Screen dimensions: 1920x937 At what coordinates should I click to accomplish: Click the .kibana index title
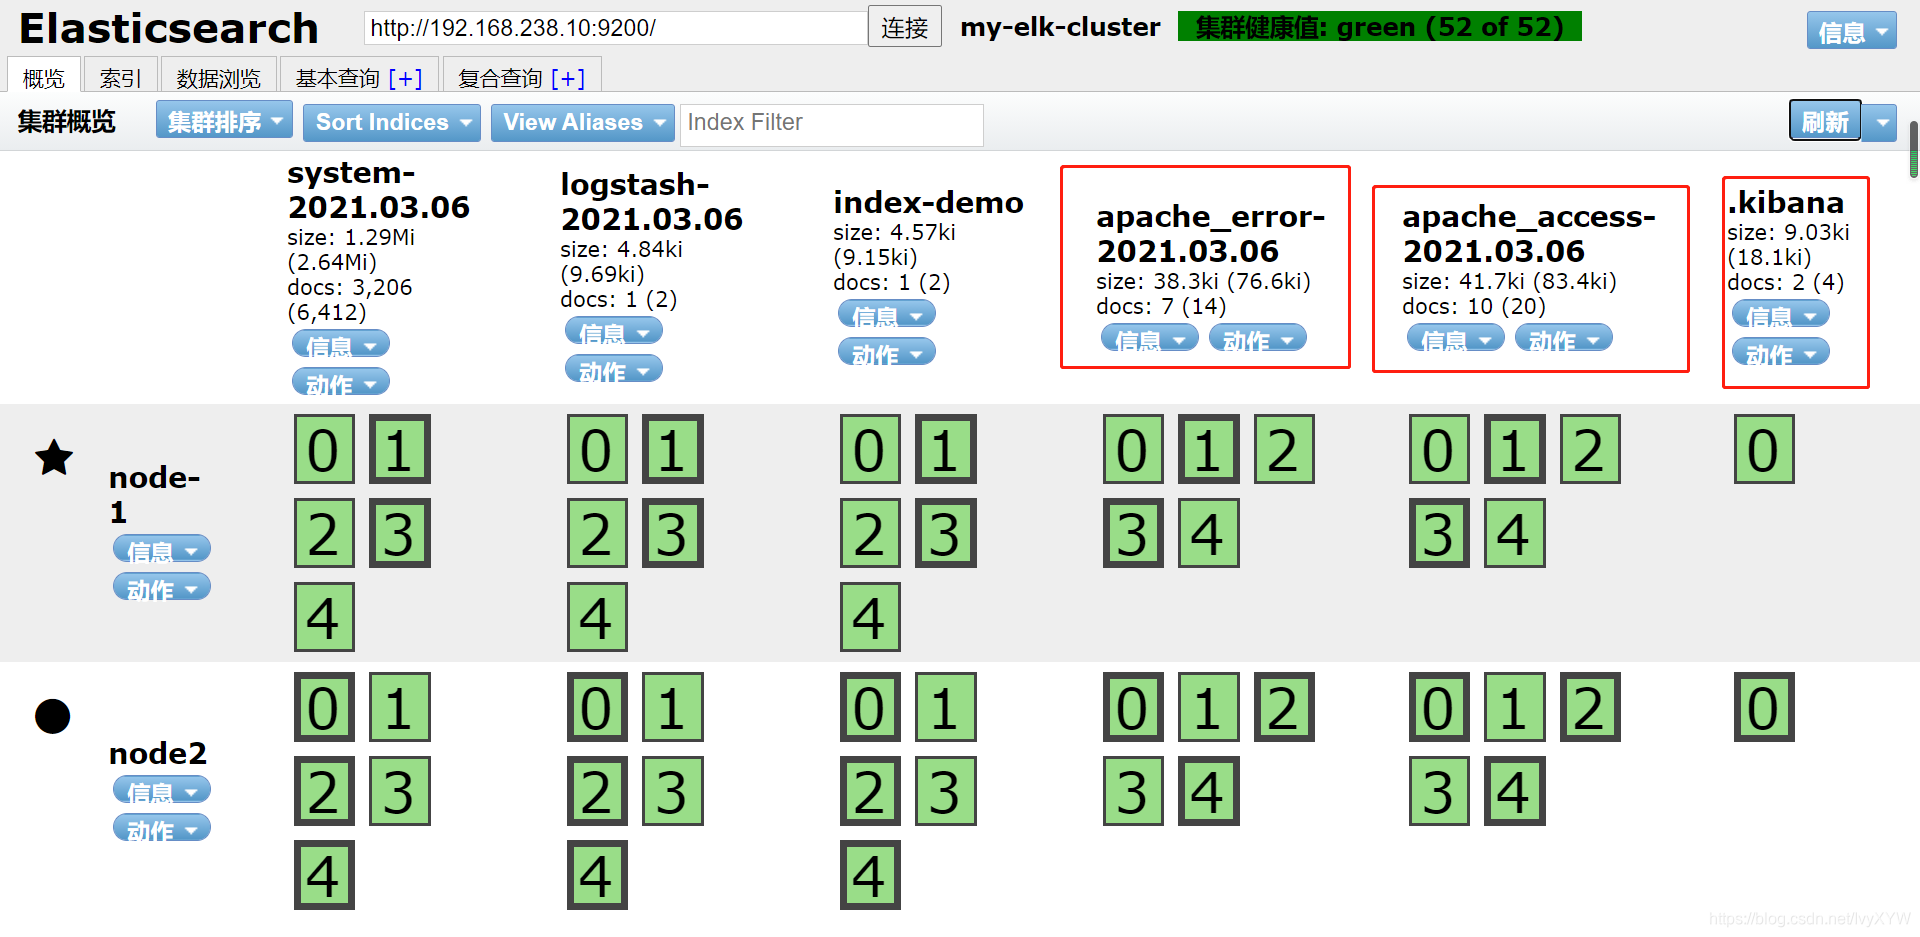pos(1785,202)
